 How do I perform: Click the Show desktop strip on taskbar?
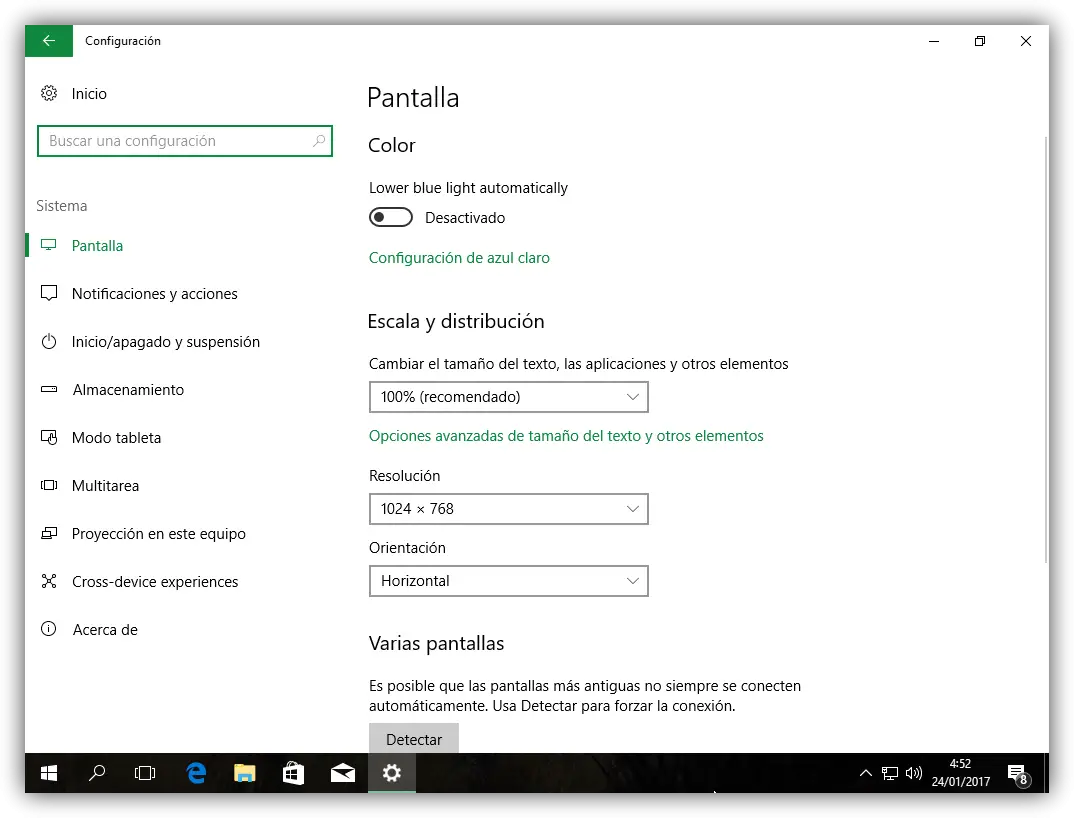1046,773
